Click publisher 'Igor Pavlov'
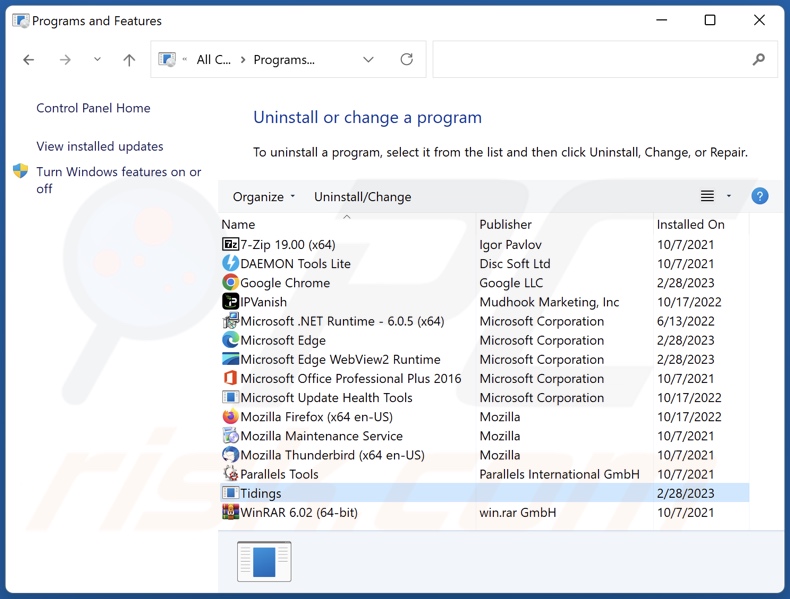This screenshot has height=599, width=790. point(510,244)
